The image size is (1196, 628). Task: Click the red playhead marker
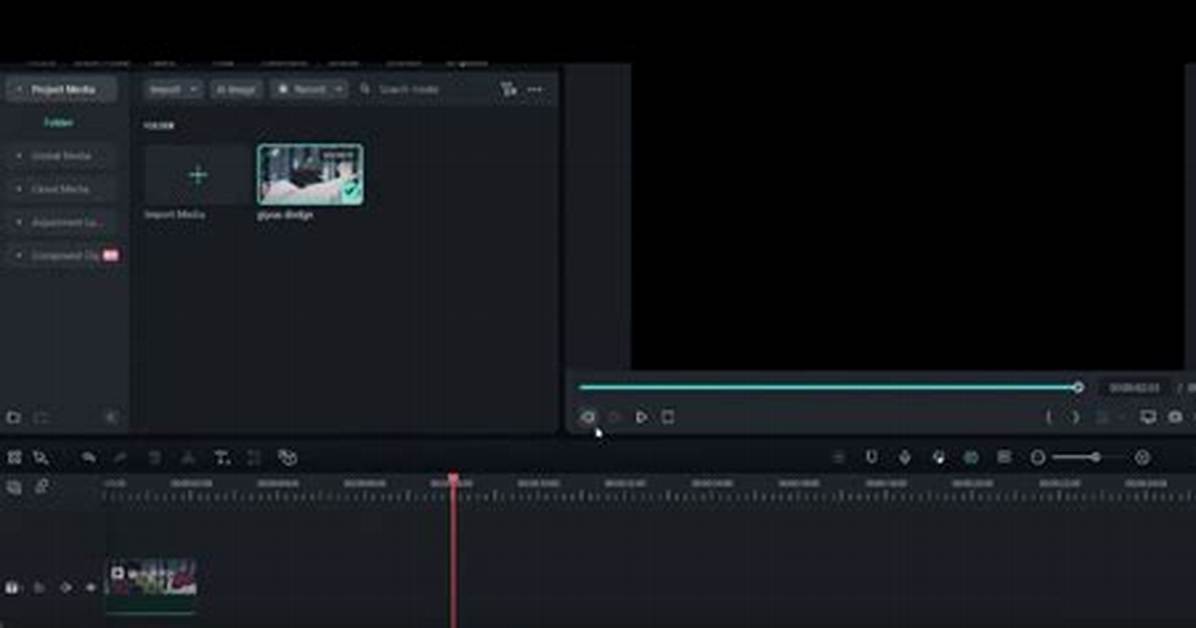[453, 480]
